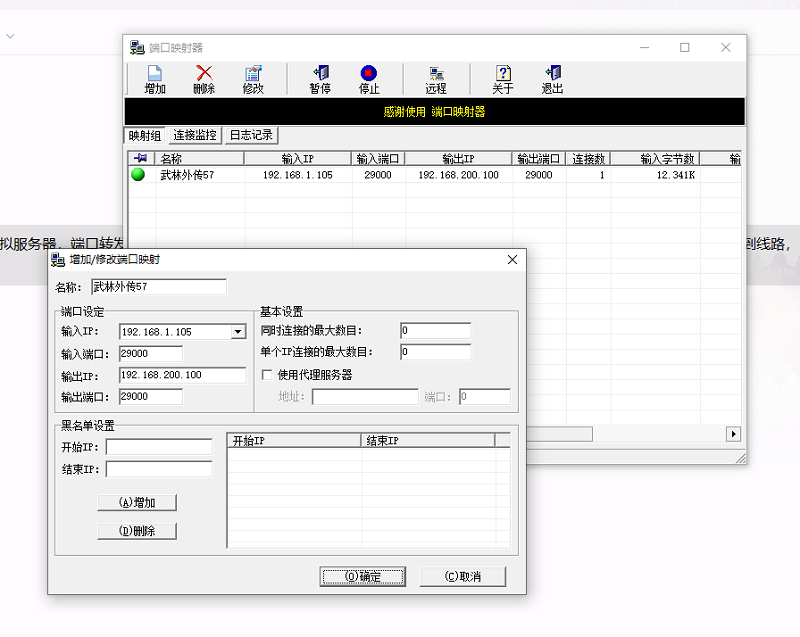
Task: Click the 输出端口 column header
Action: click(x=538, y=158)
